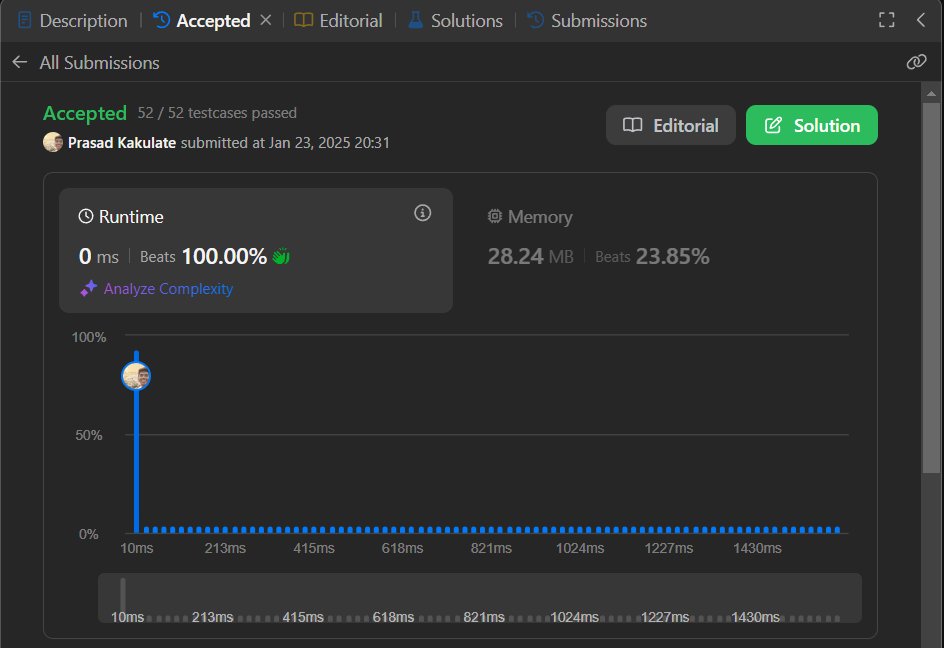Click the Runtime clock icon
The image size is (944, 648).
[86, 216]
